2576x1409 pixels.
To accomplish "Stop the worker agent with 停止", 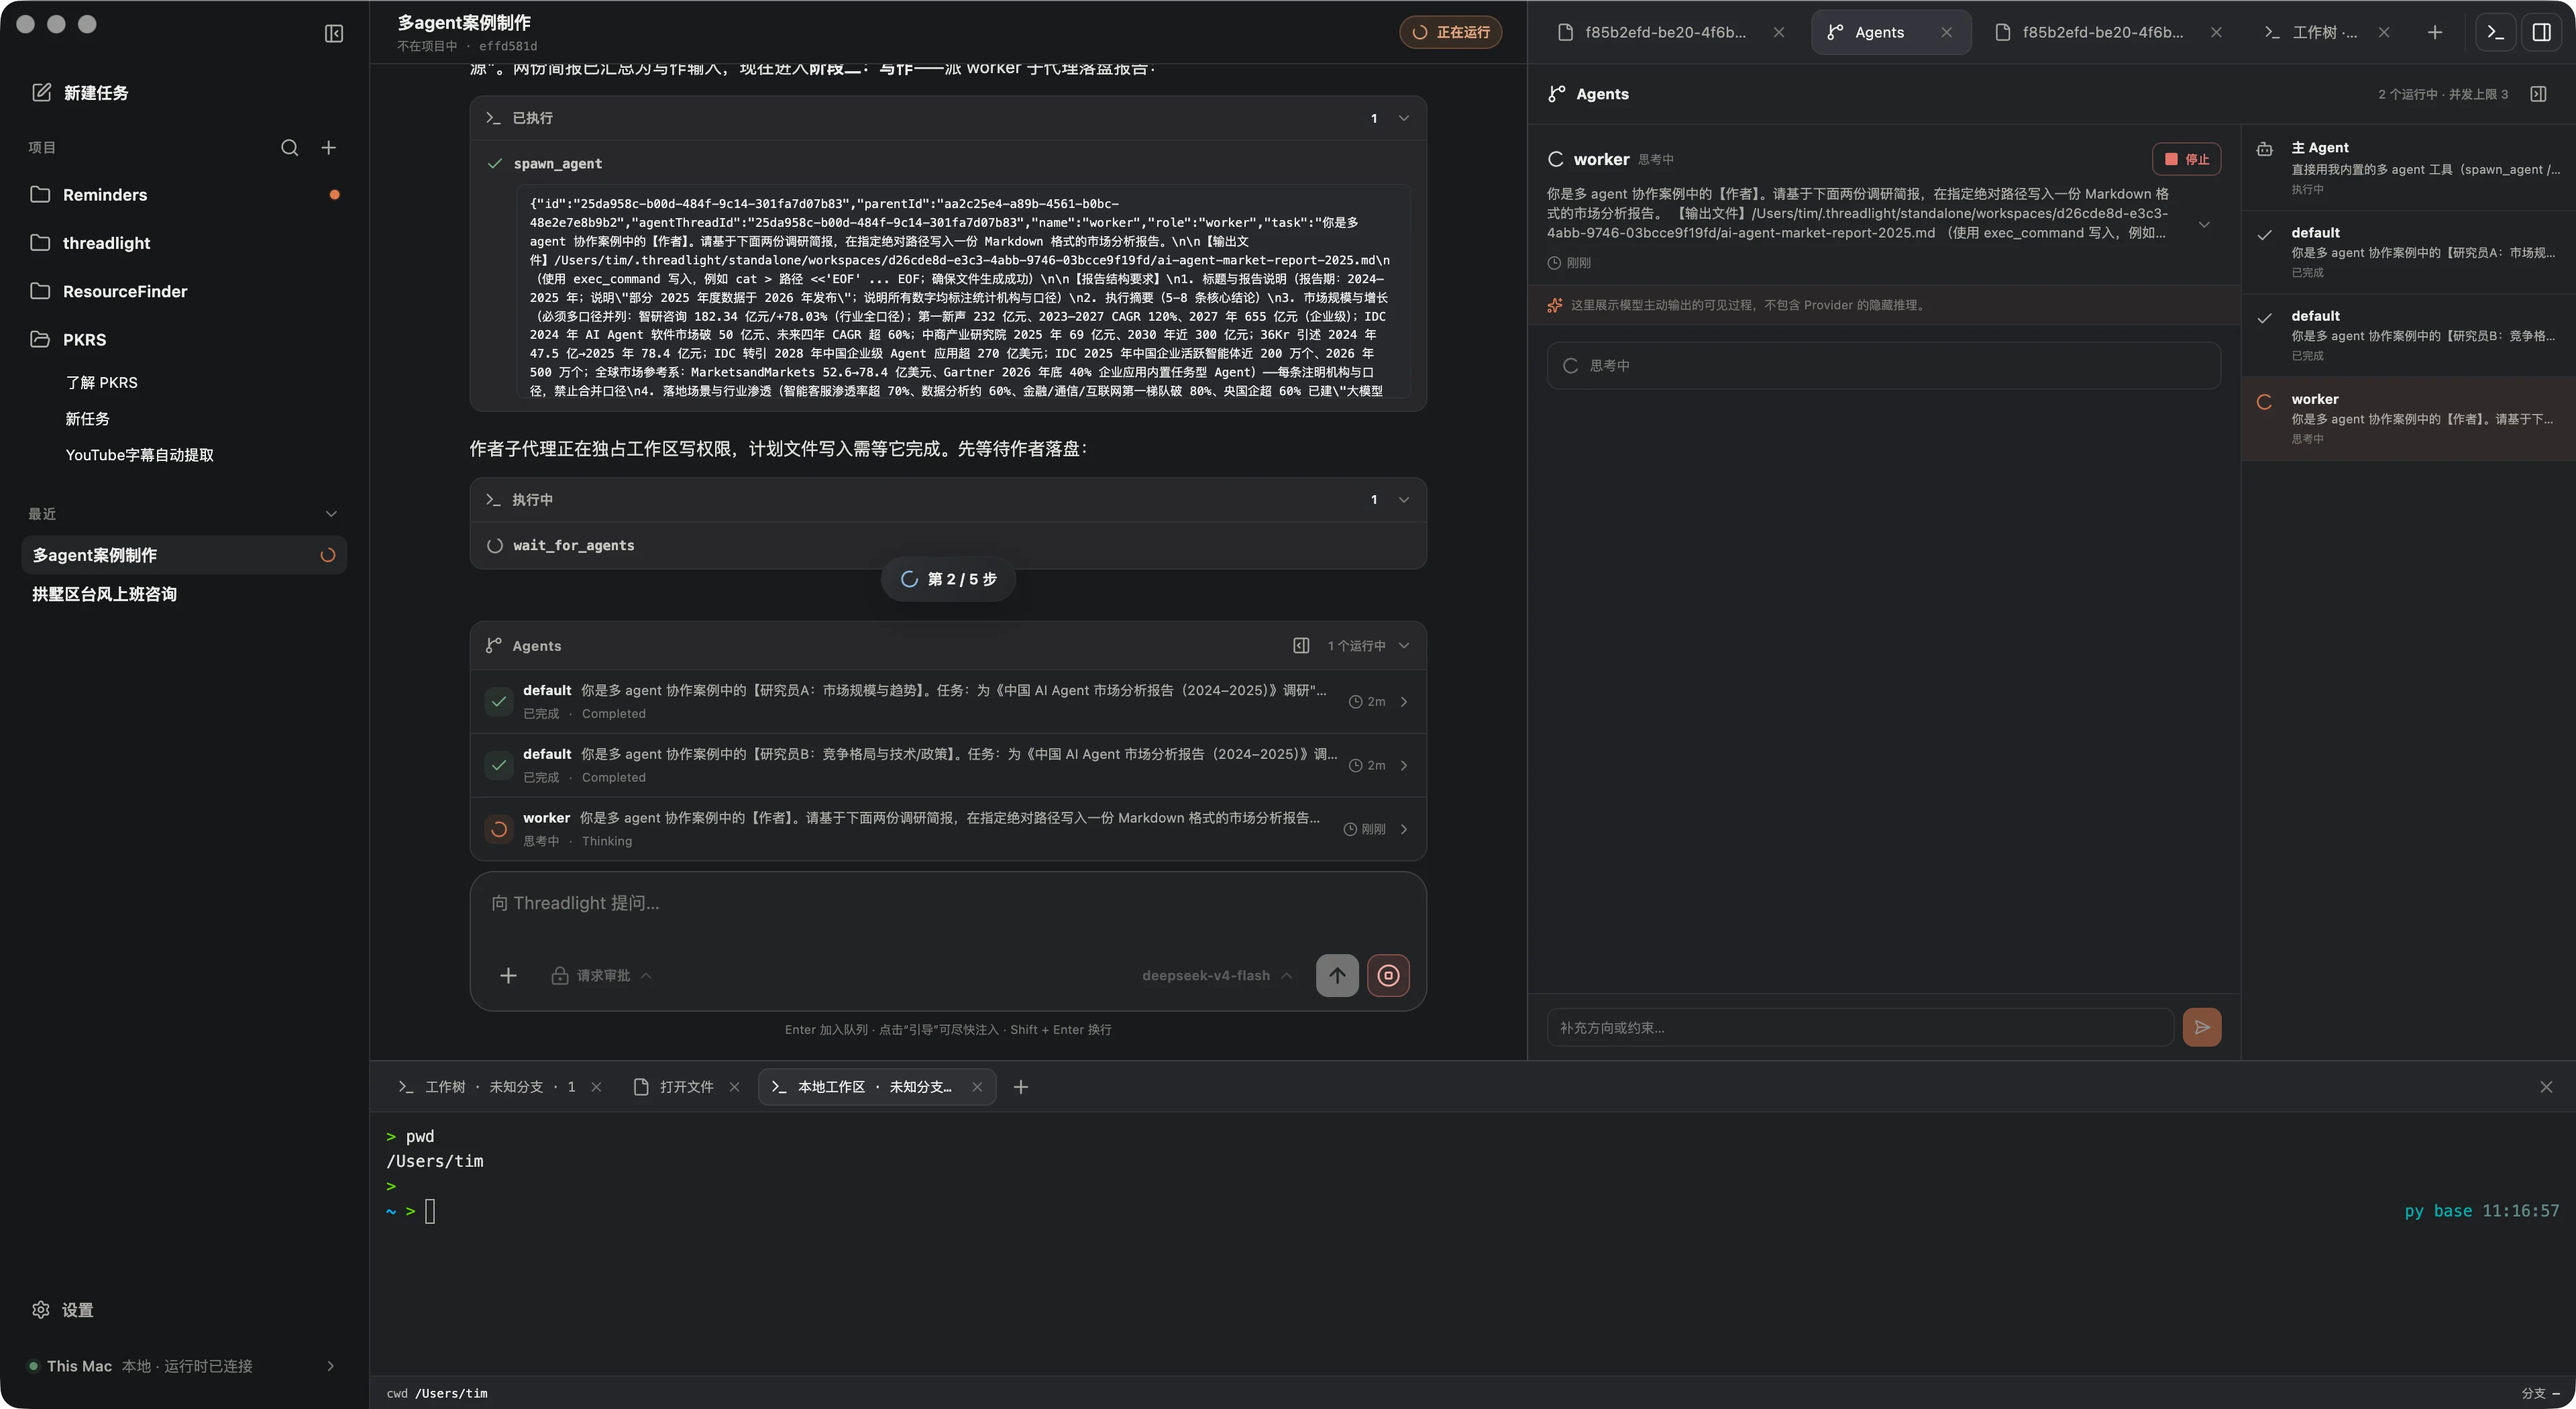I will coord(2186,159).
